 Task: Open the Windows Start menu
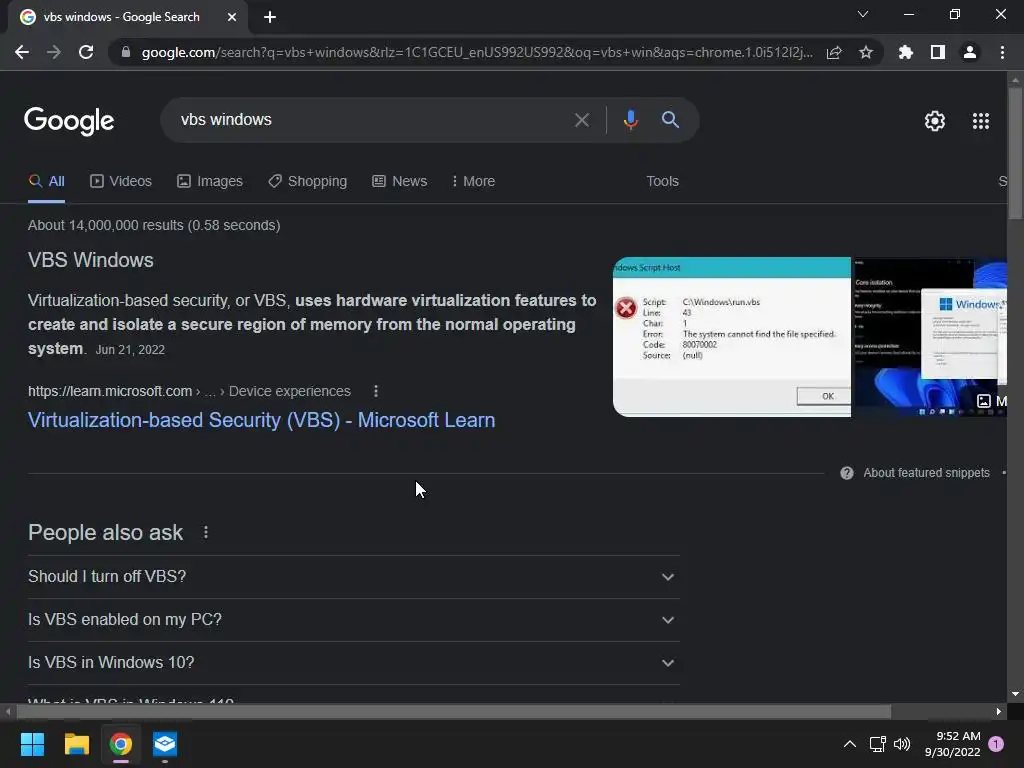coord(32,744)
